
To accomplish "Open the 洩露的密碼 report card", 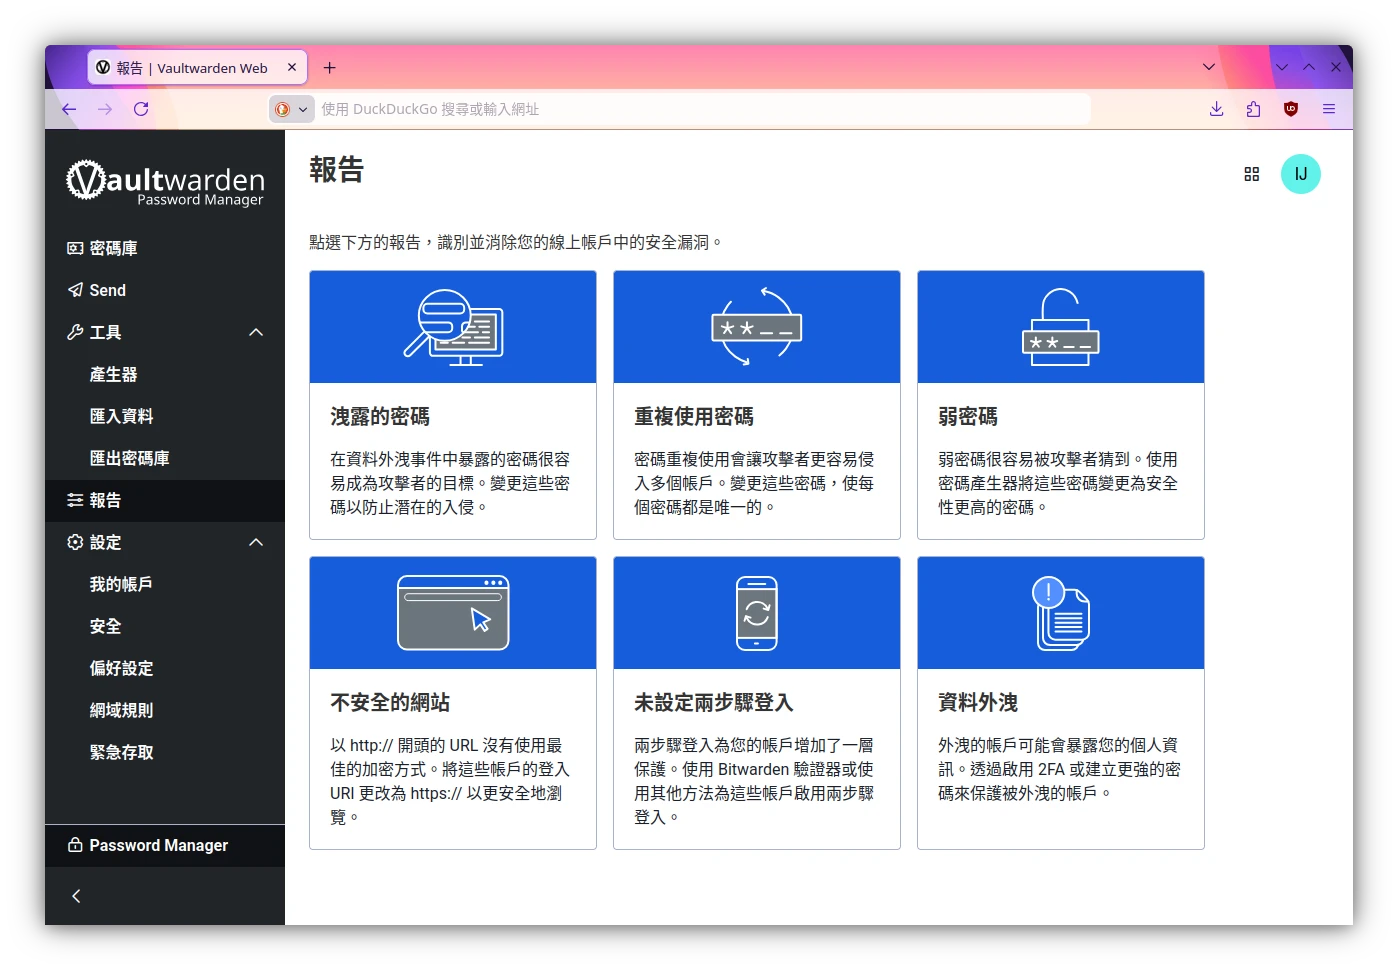I will pyautogui.click(x=453, y=405).
